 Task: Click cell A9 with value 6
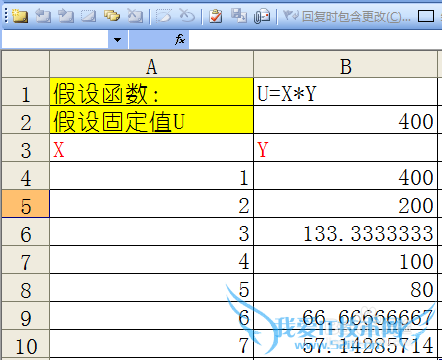[x=152, y=316]
